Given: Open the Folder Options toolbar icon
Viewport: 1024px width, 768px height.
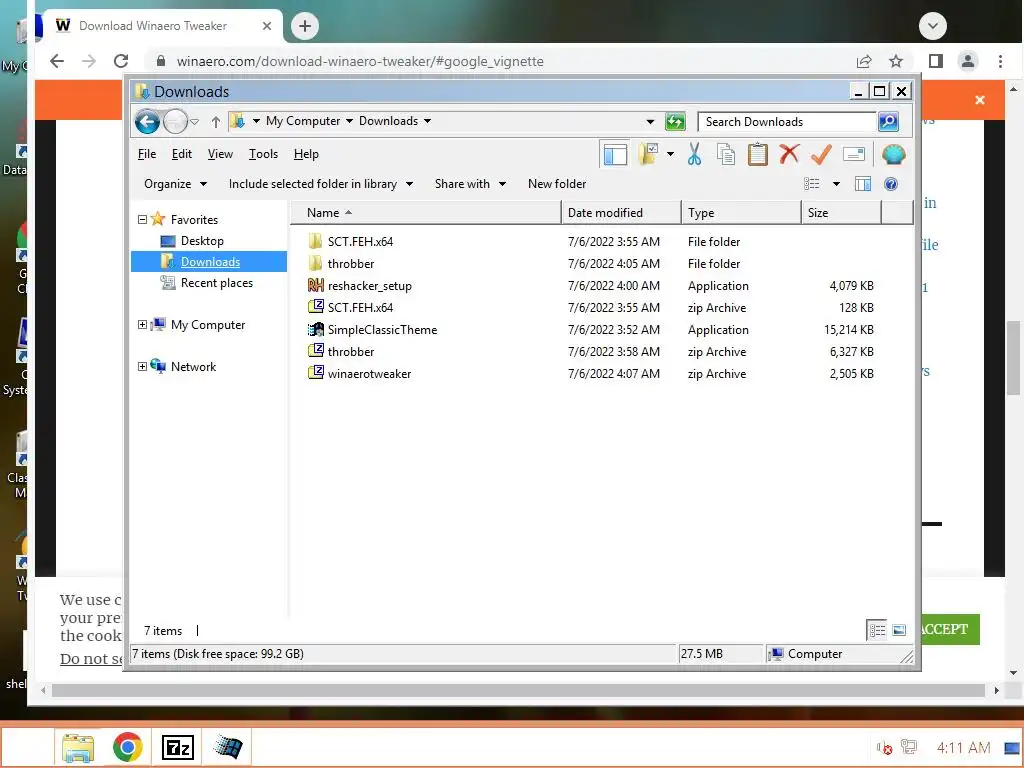Looking at the screenshot, I should pyautogui.click(x=648, y=155).
